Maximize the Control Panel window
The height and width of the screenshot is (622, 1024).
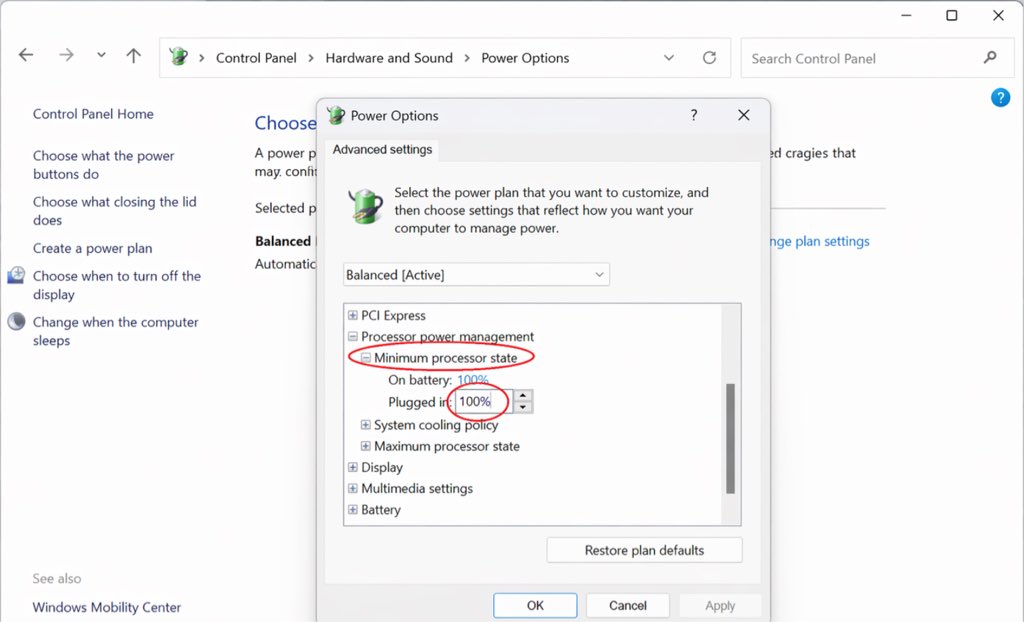952,15
